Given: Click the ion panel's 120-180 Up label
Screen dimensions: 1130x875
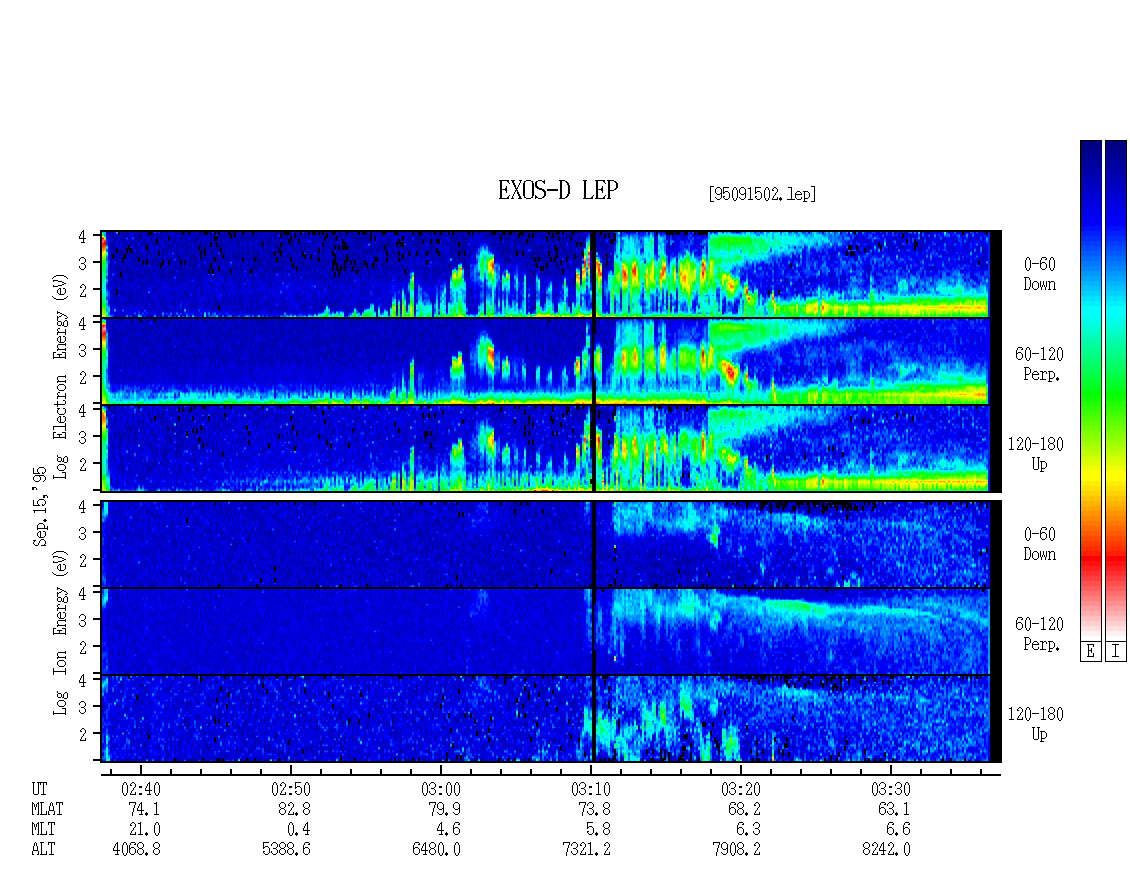Looking at the screenshot, I should click(1036, 724).
